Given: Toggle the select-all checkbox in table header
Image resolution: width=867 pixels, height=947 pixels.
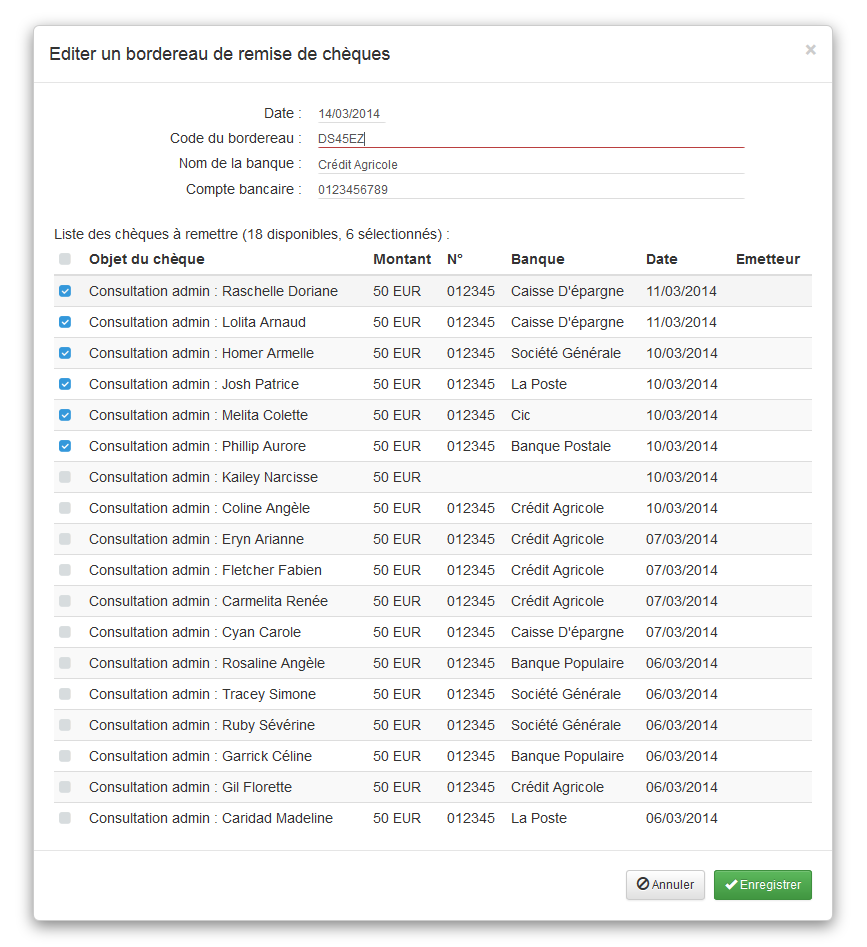Looking at the screenshot, I should tap(65, 260).
